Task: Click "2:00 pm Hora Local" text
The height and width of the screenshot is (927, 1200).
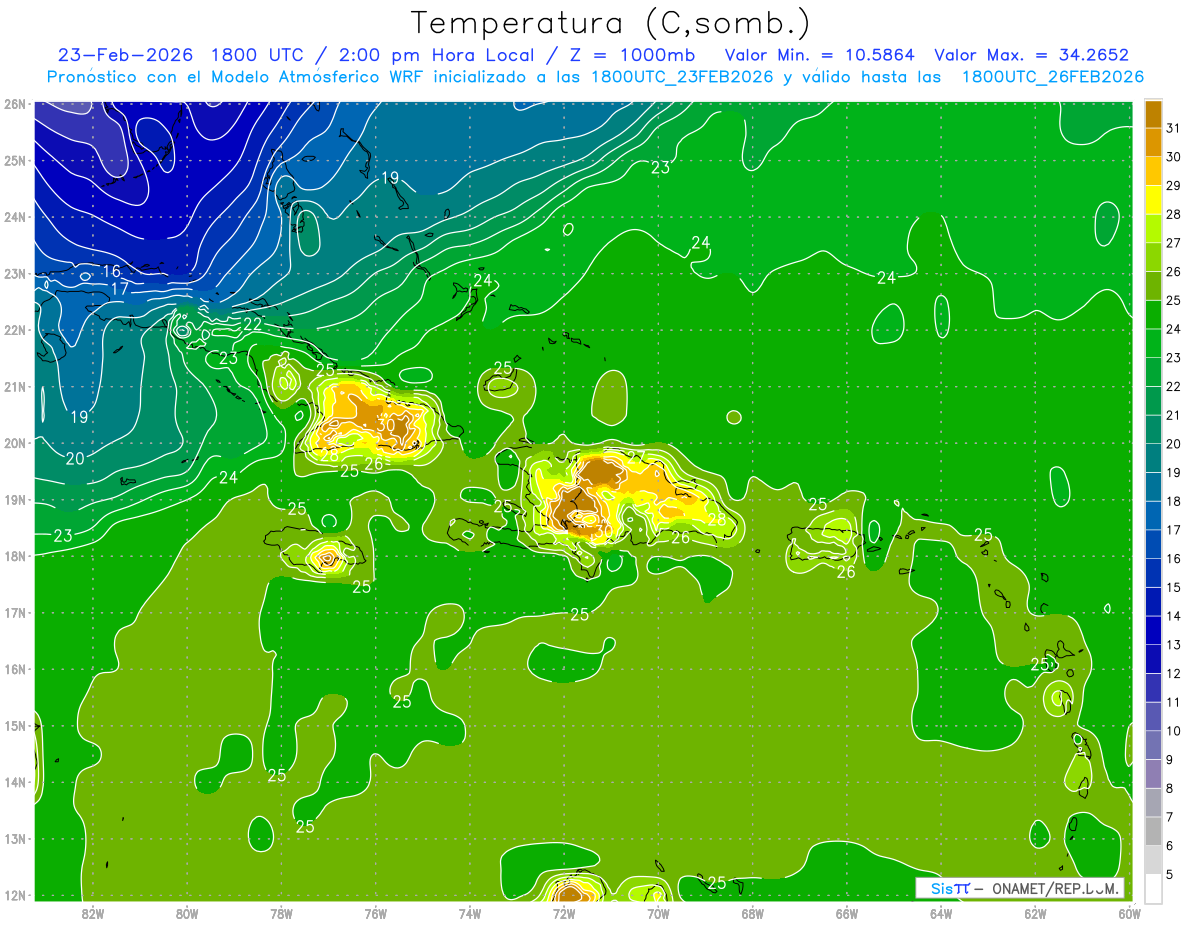Action: [x=437, y=55]
